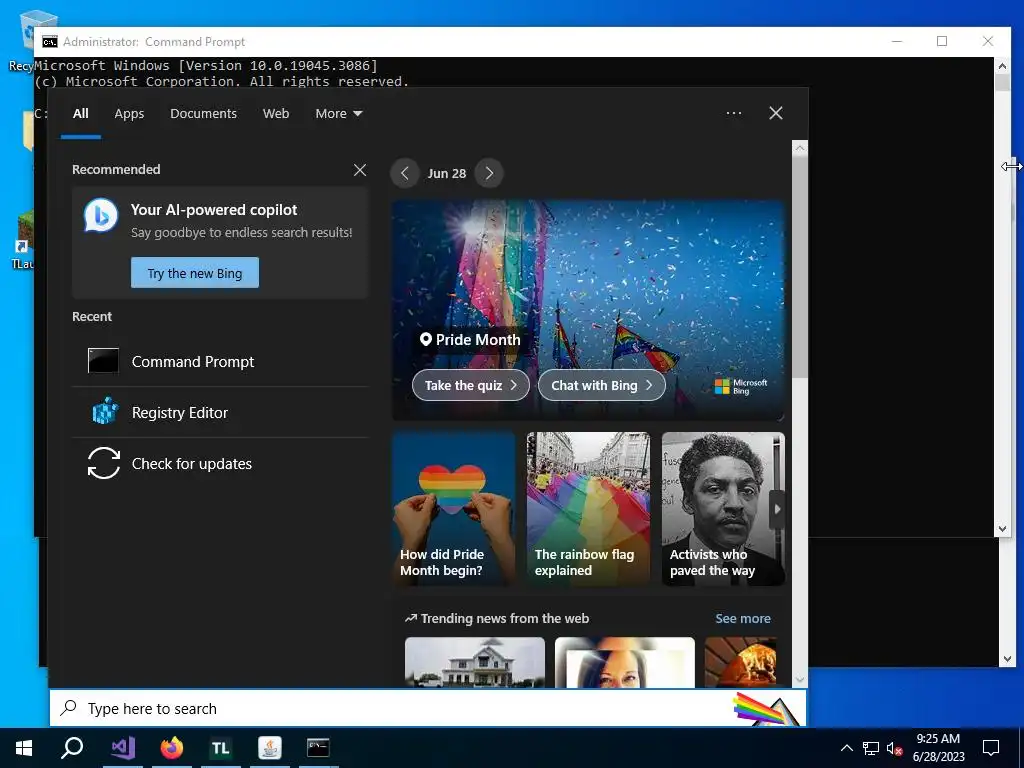Select the All search tab
The height and width of the screenshot is (768, 1024).
pyautogui.click(x=80, y=114)
